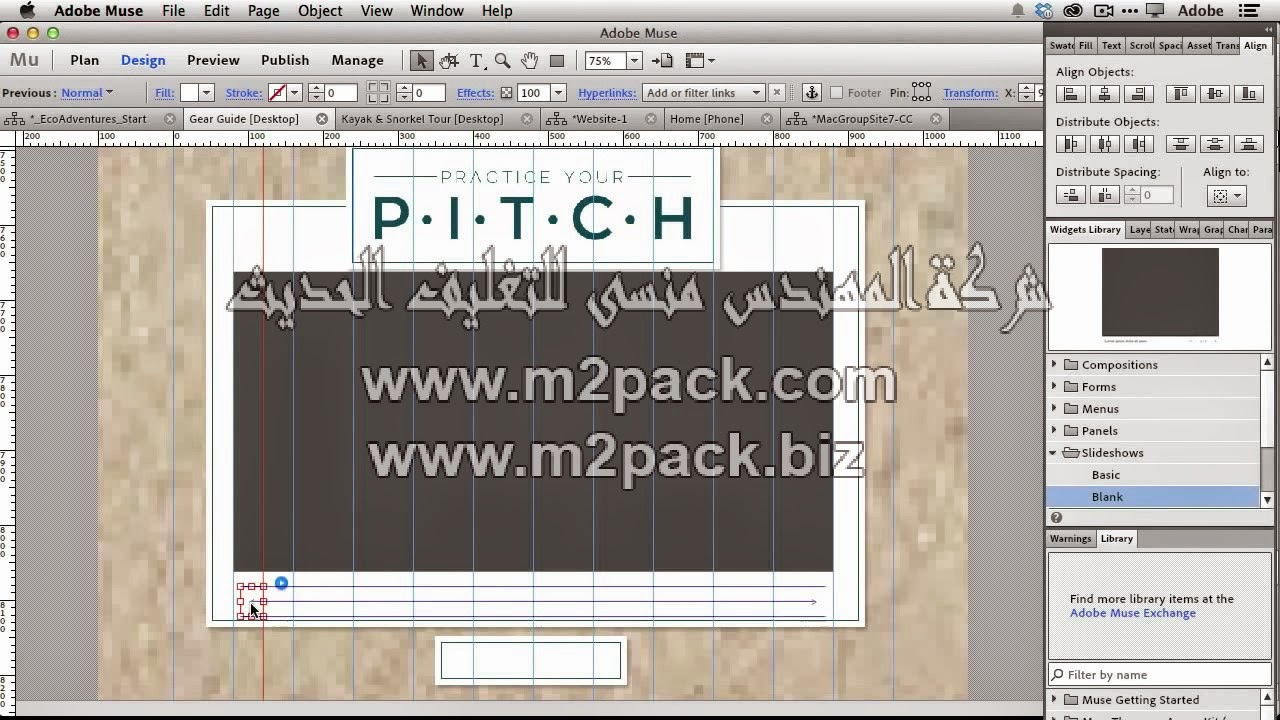Align objects to right edges
The height and width of the screenshot is (720, 1280).
[1139, 94]
